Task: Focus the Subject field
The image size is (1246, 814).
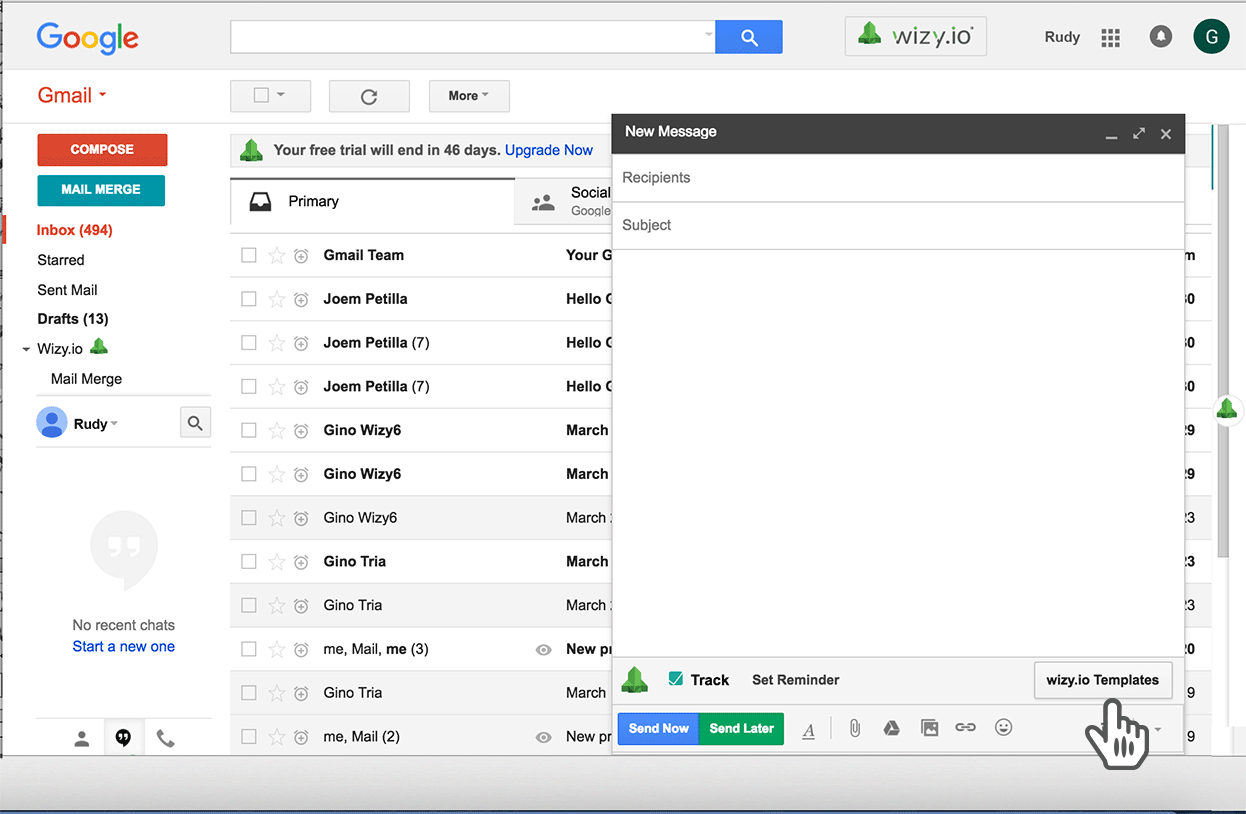Action: click(x=898, y=225)
